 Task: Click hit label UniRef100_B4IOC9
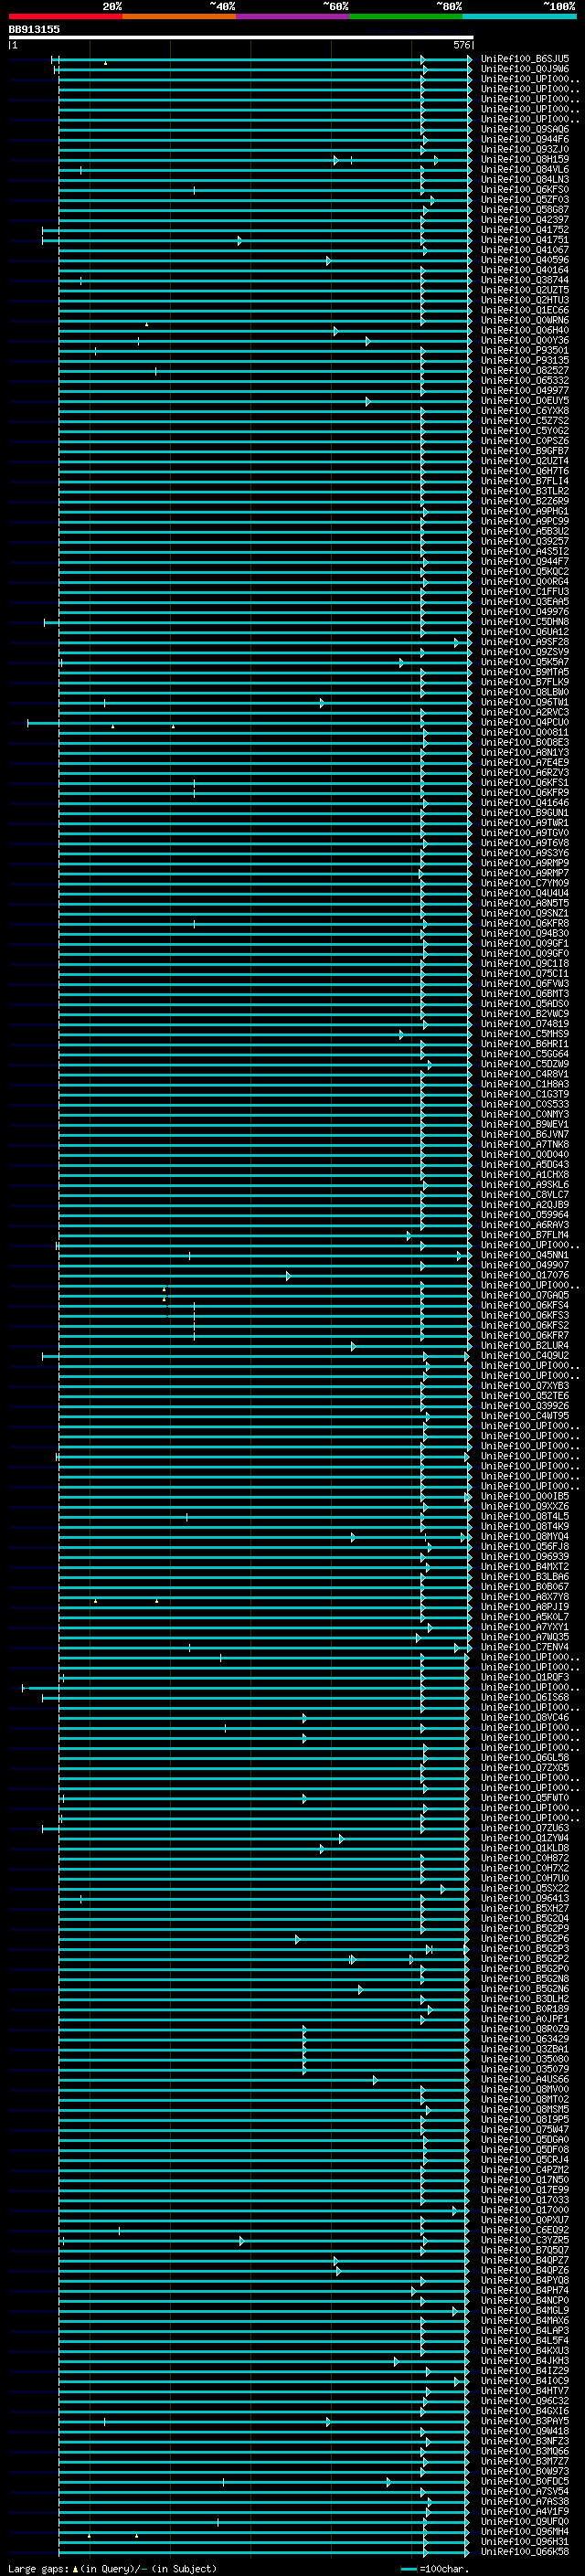tap(525, 2381)
